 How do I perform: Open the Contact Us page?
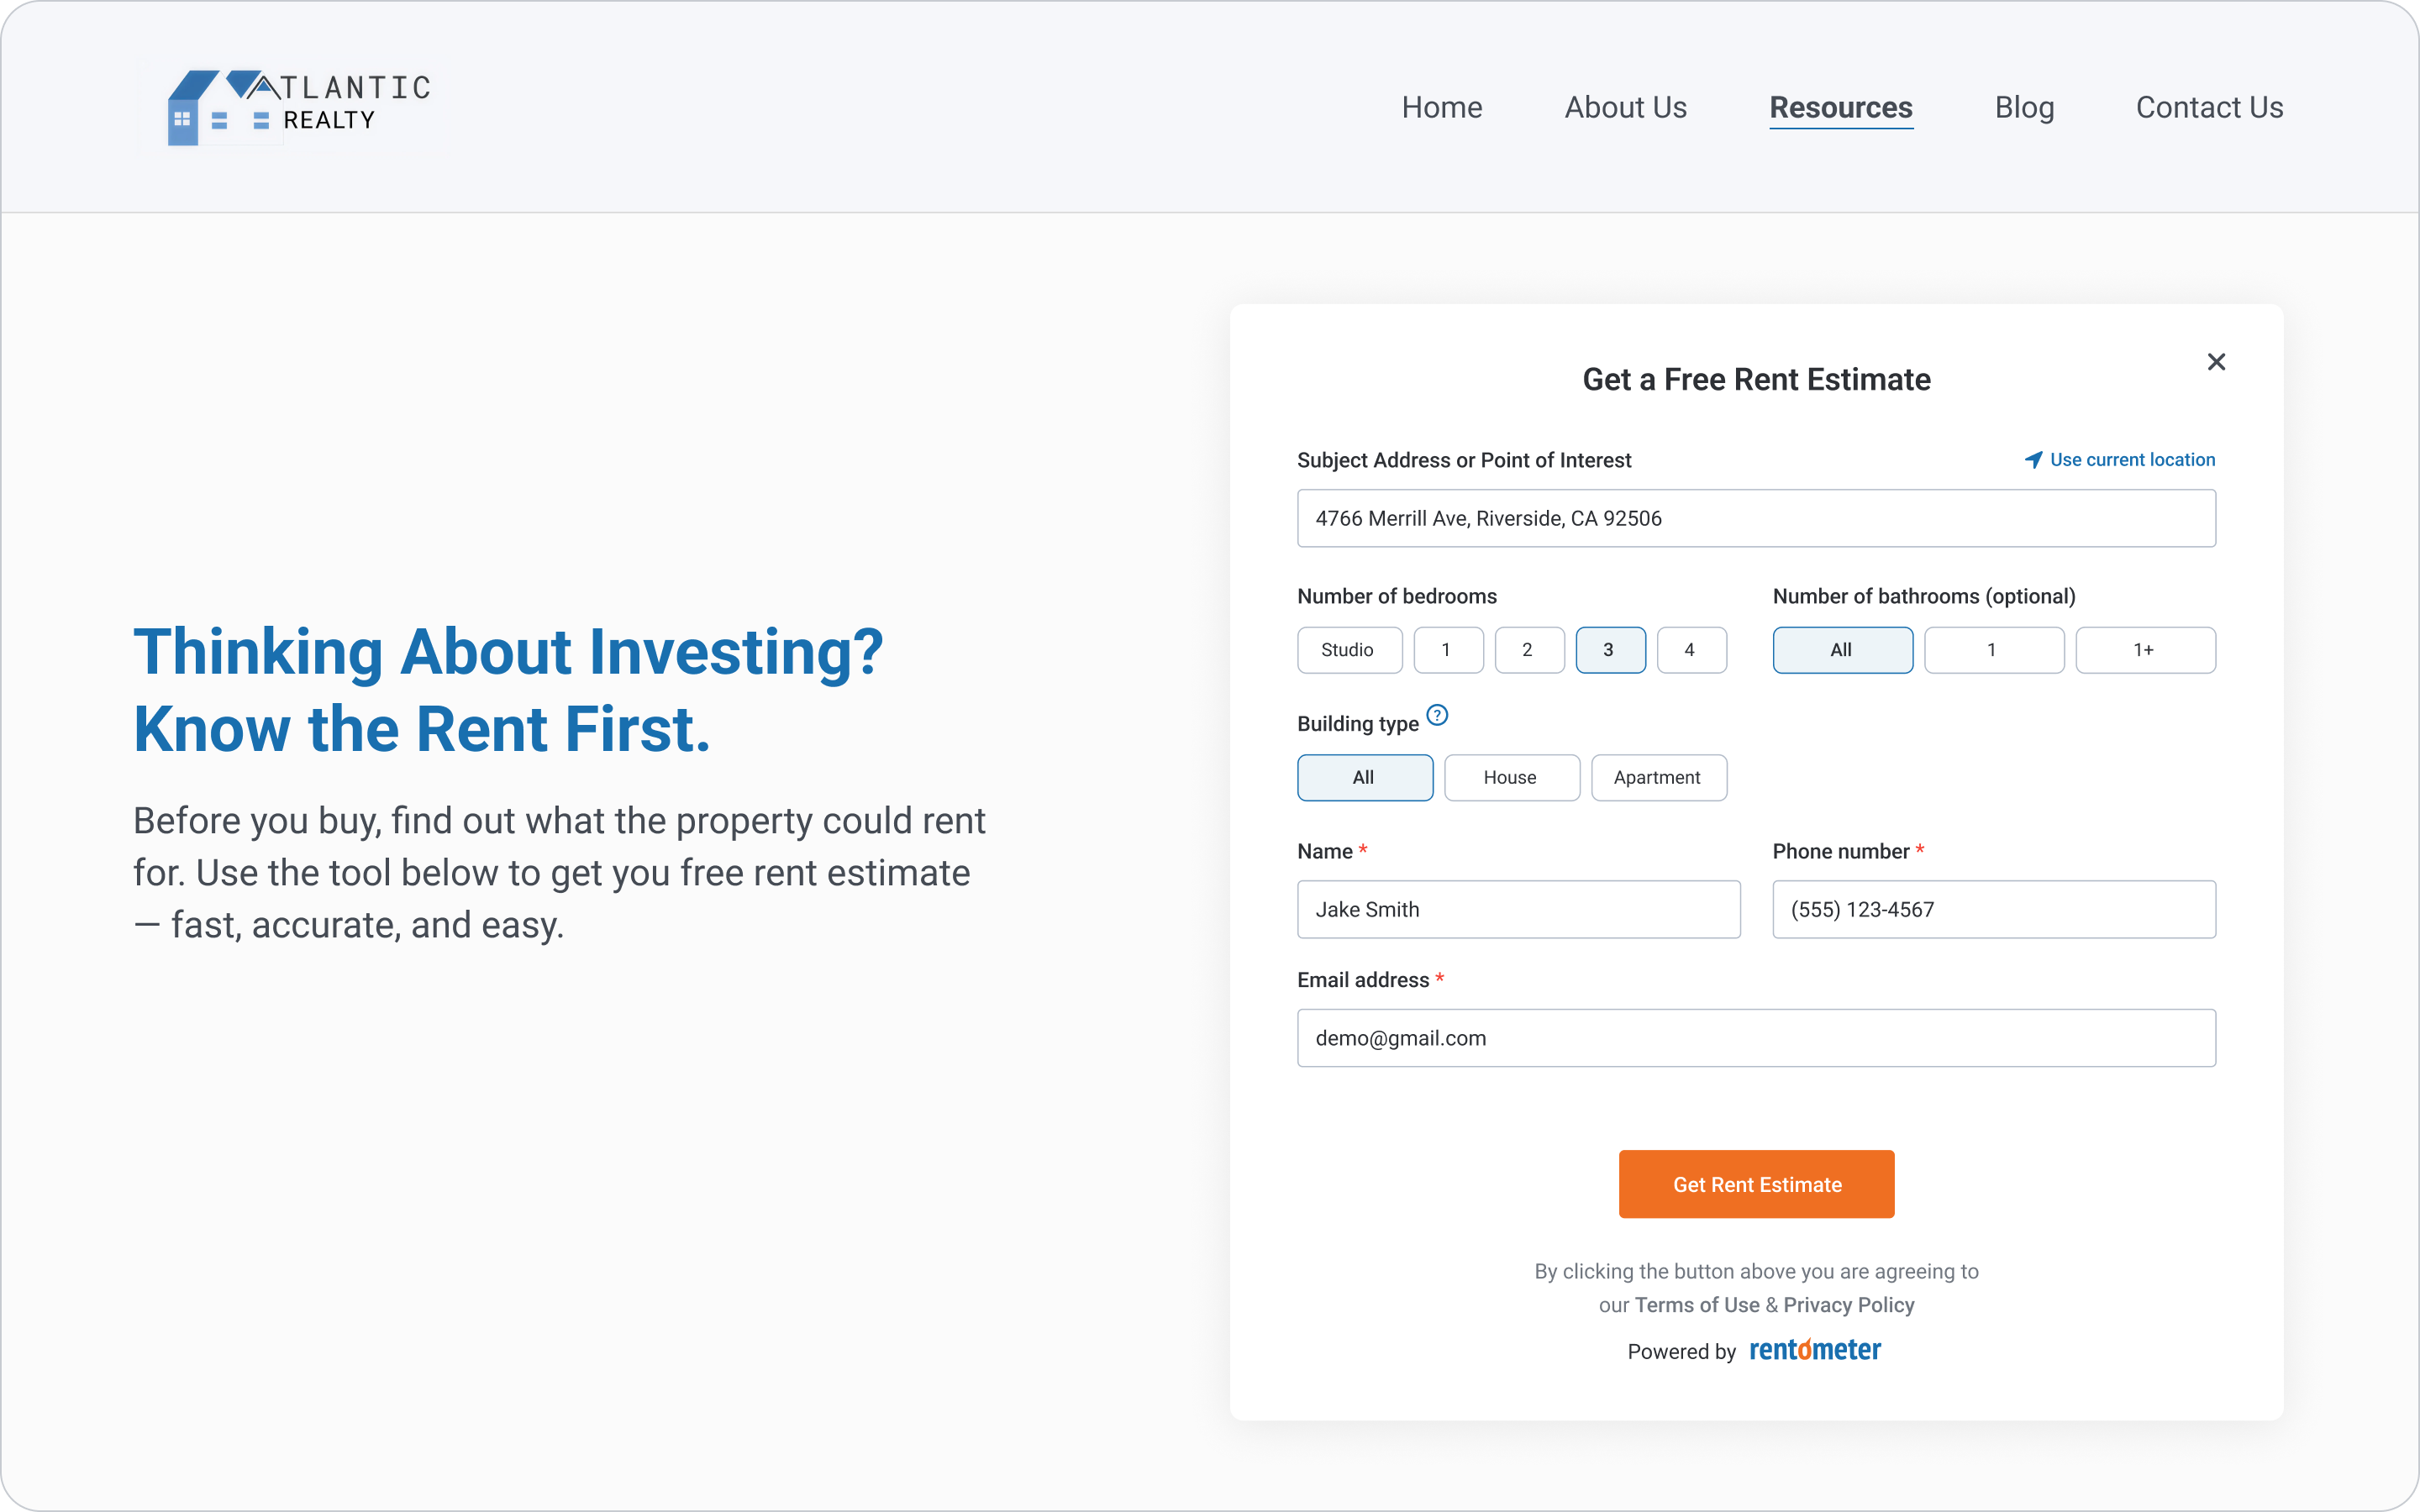tap(2209, 107)
